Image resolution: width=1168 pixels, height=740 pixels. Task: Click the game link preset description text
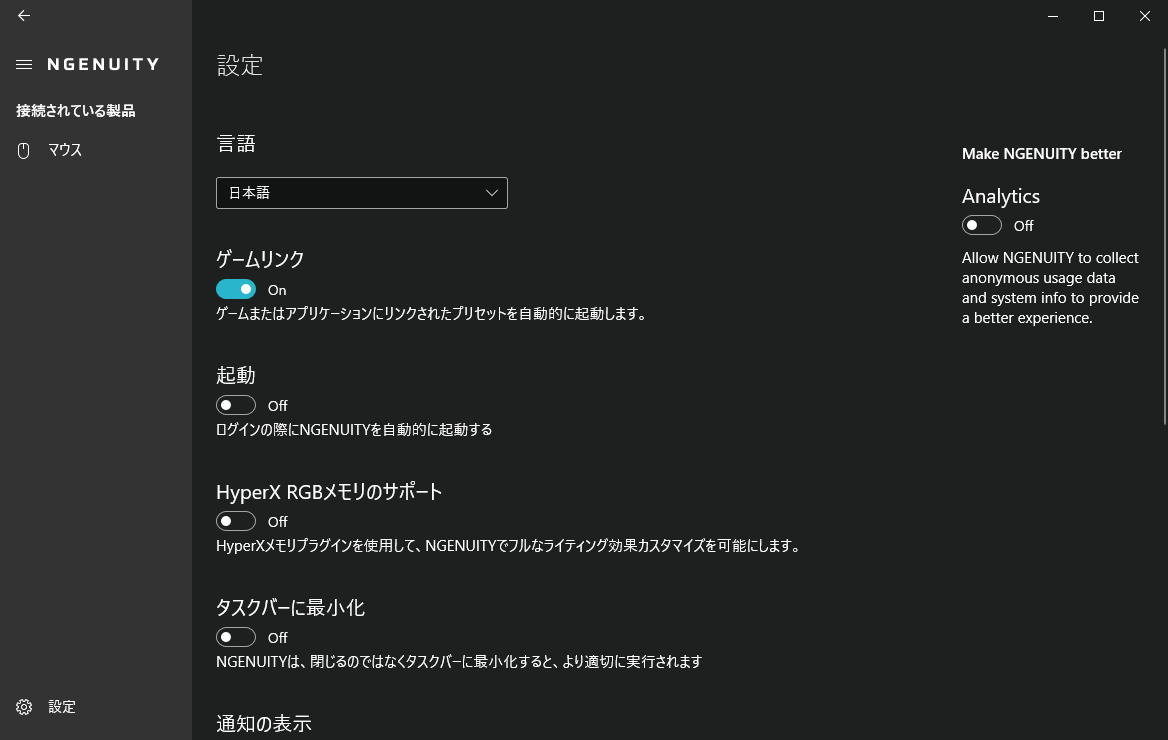coord(431,314)
